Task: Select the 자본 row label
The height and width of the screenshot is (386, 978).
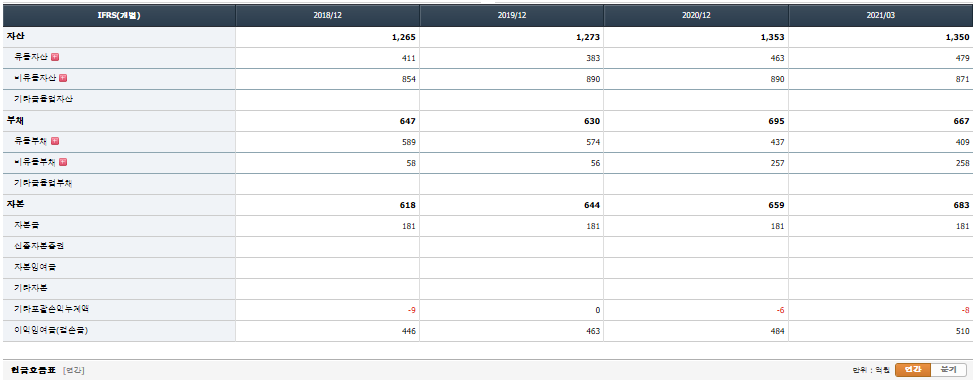Action: click(x=16, y=205)
